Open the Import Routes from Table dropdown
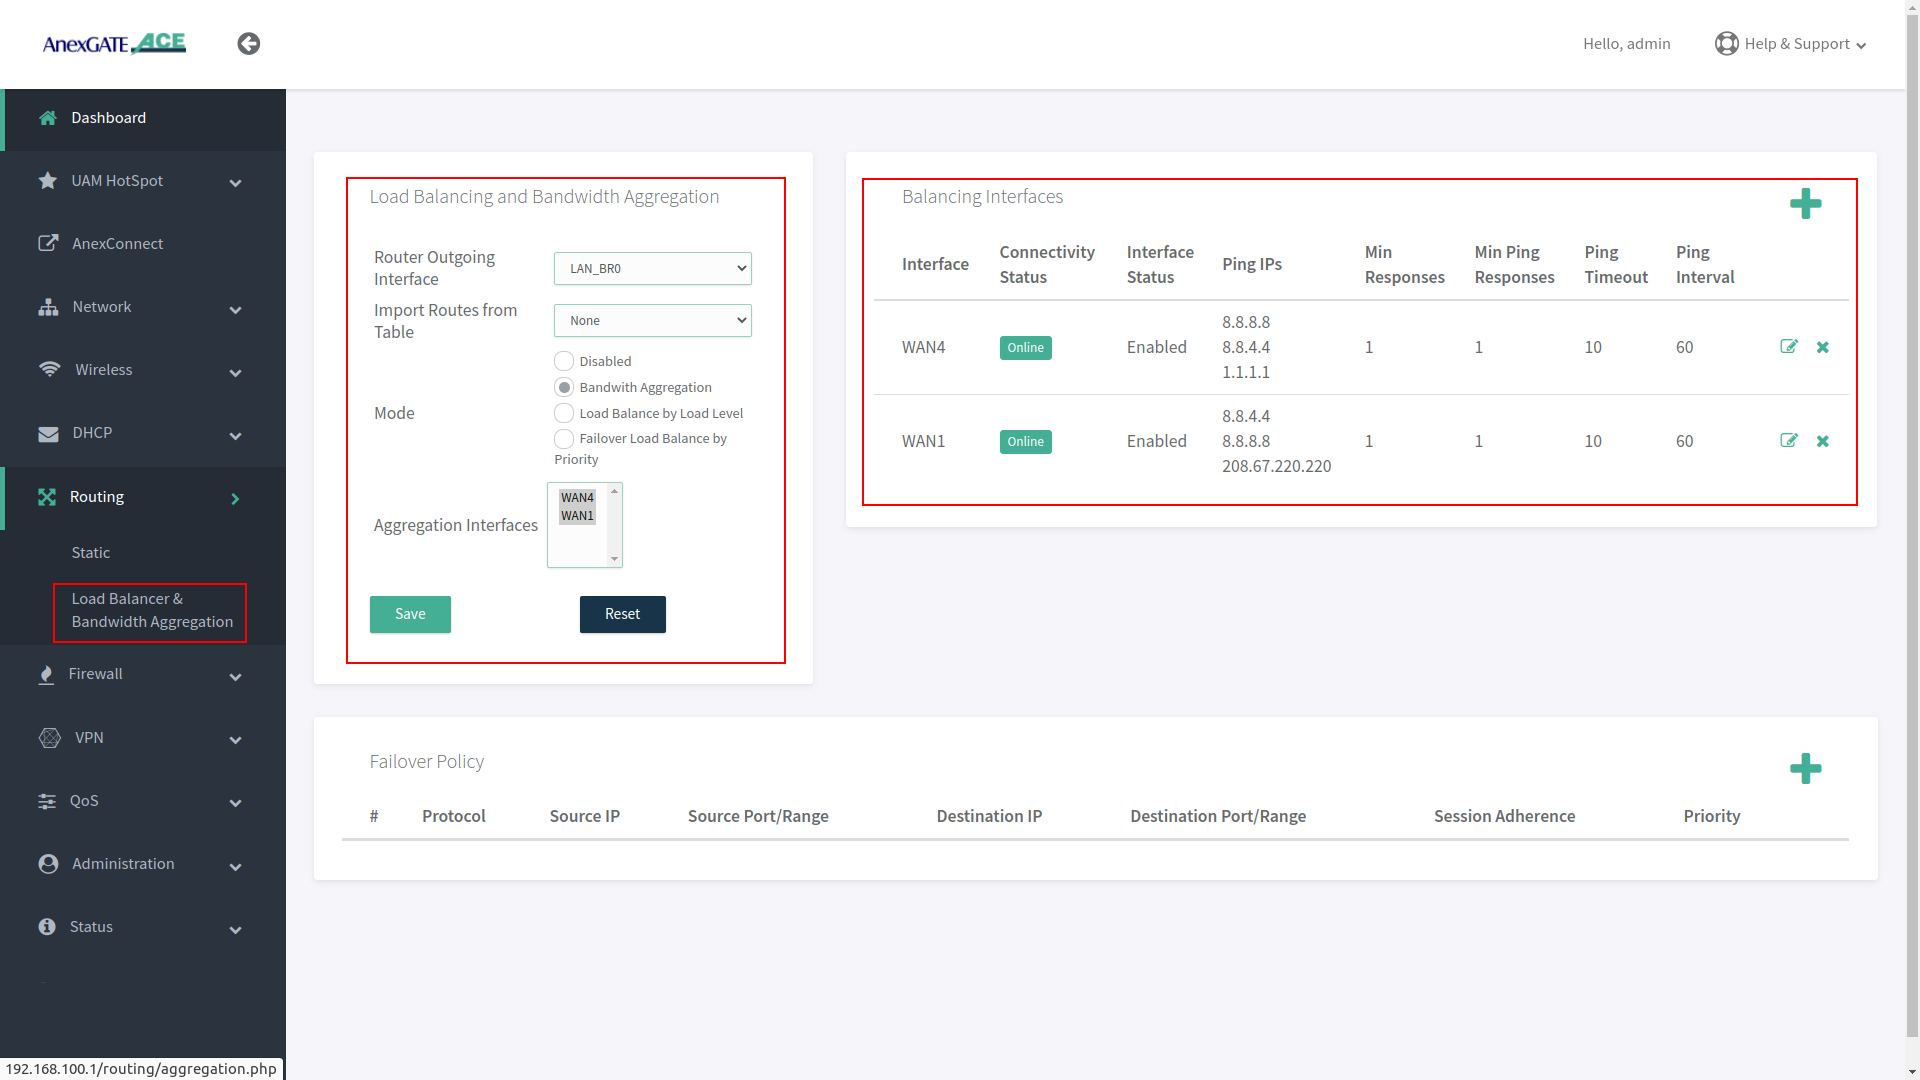Image resolution: width=1920 pixels, height=1080 pixels. click(652, 320)
